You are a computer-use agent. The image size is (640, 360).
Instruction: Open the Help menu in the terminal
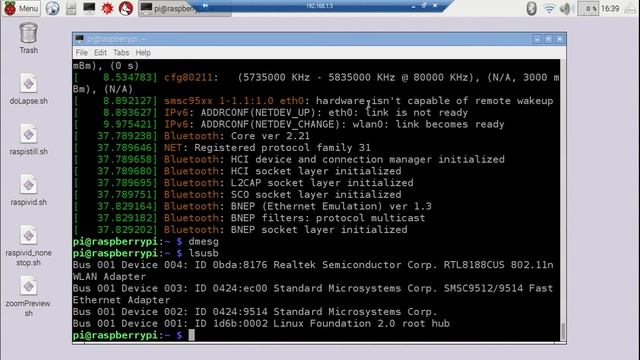click(x=143, y=53)
